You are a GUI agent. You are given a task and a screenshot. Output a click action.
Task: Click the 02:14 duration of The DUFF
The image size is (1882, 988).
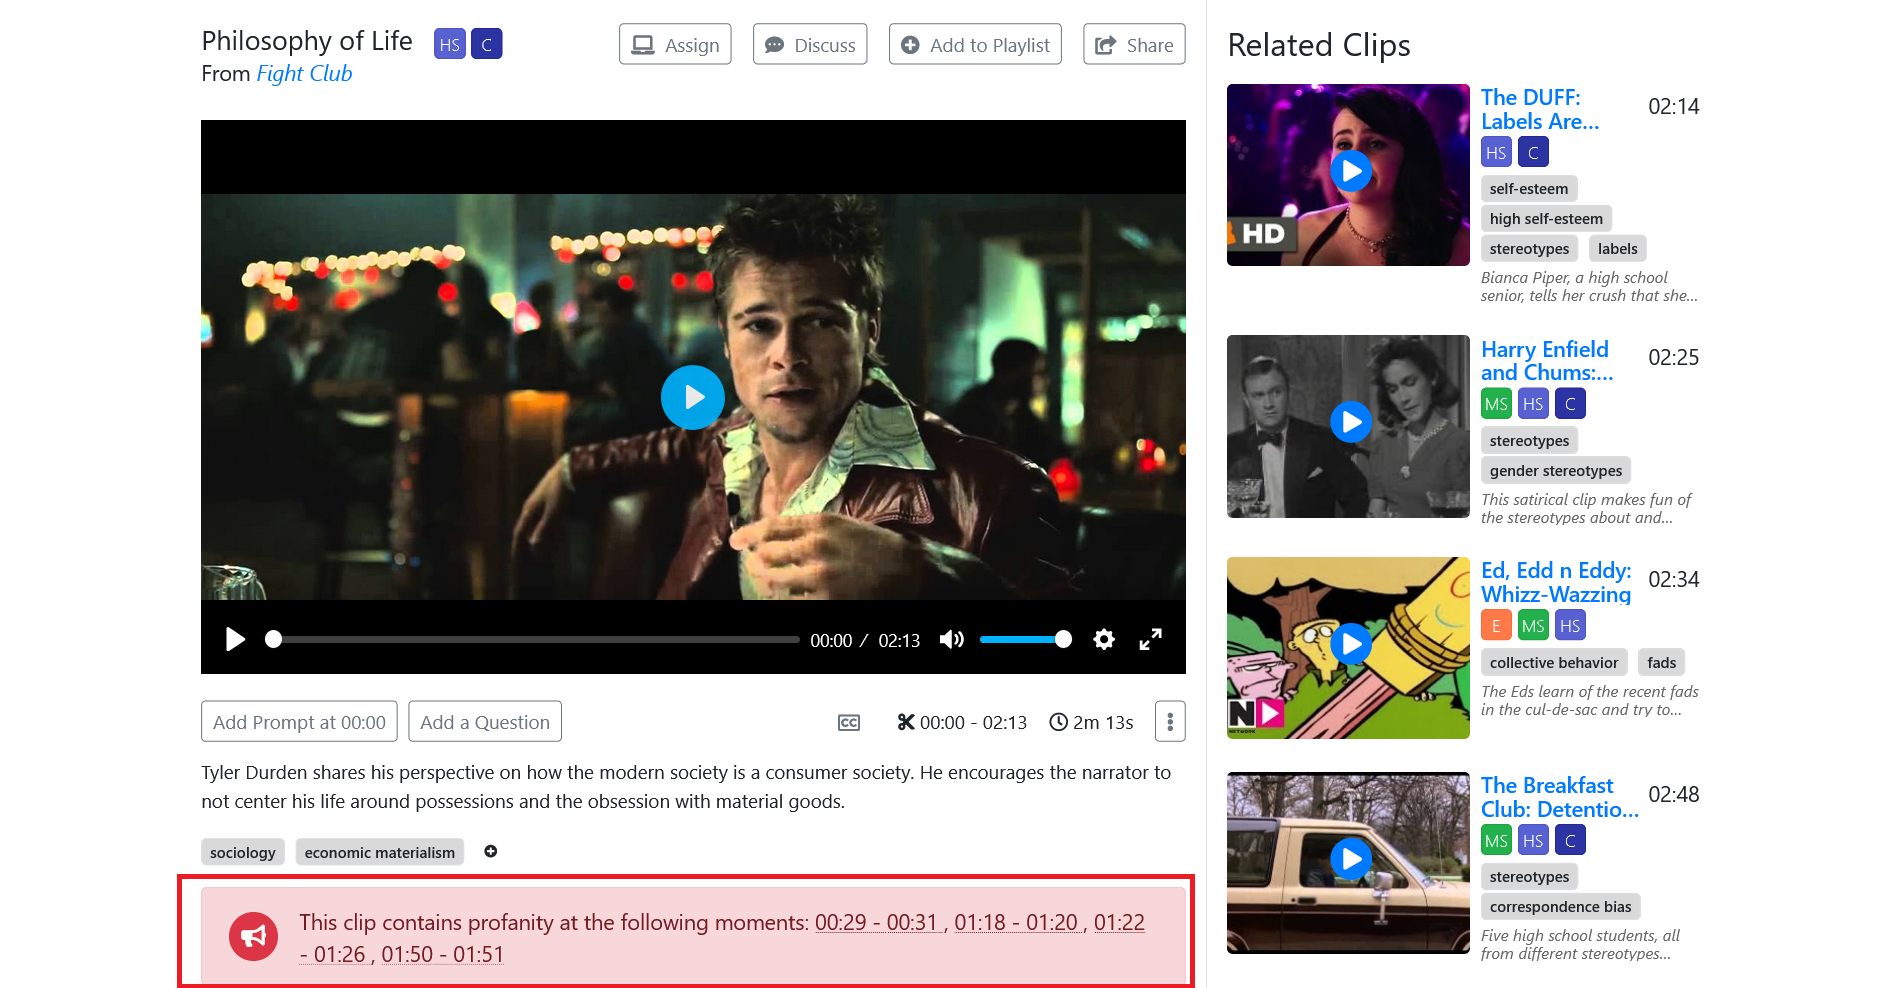coord(1673,106)
